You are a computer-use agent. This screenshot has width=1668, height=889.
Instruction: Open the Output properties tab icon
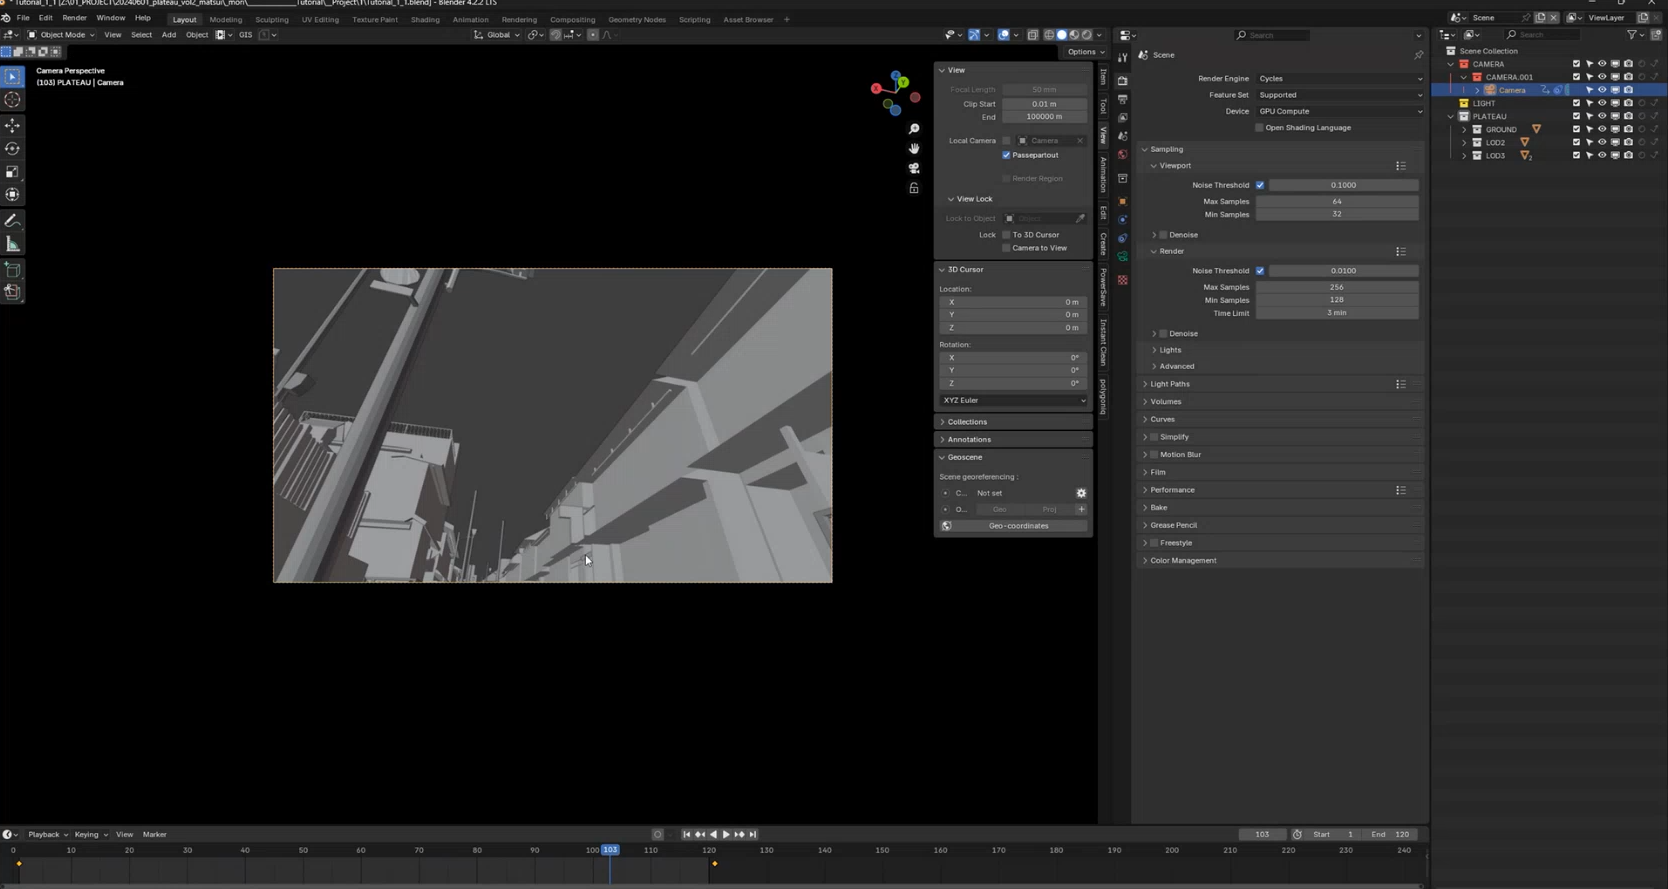(x=1122, y=99)
